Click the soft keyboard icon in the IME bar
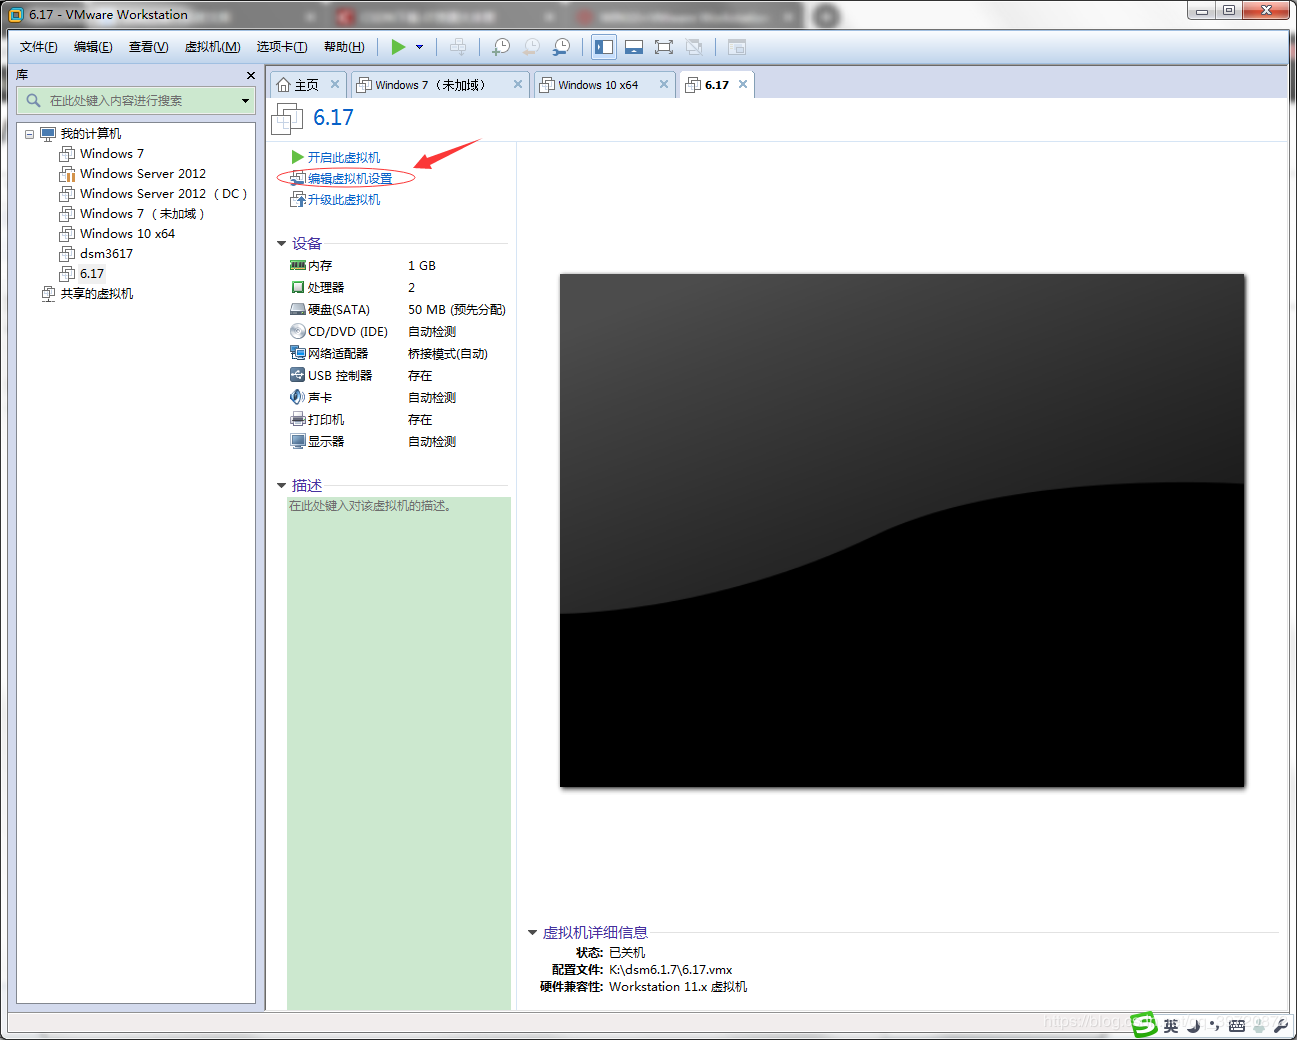Image resolution: width=1297 pixels, height=1040 pixels. pos(1237,1026)
